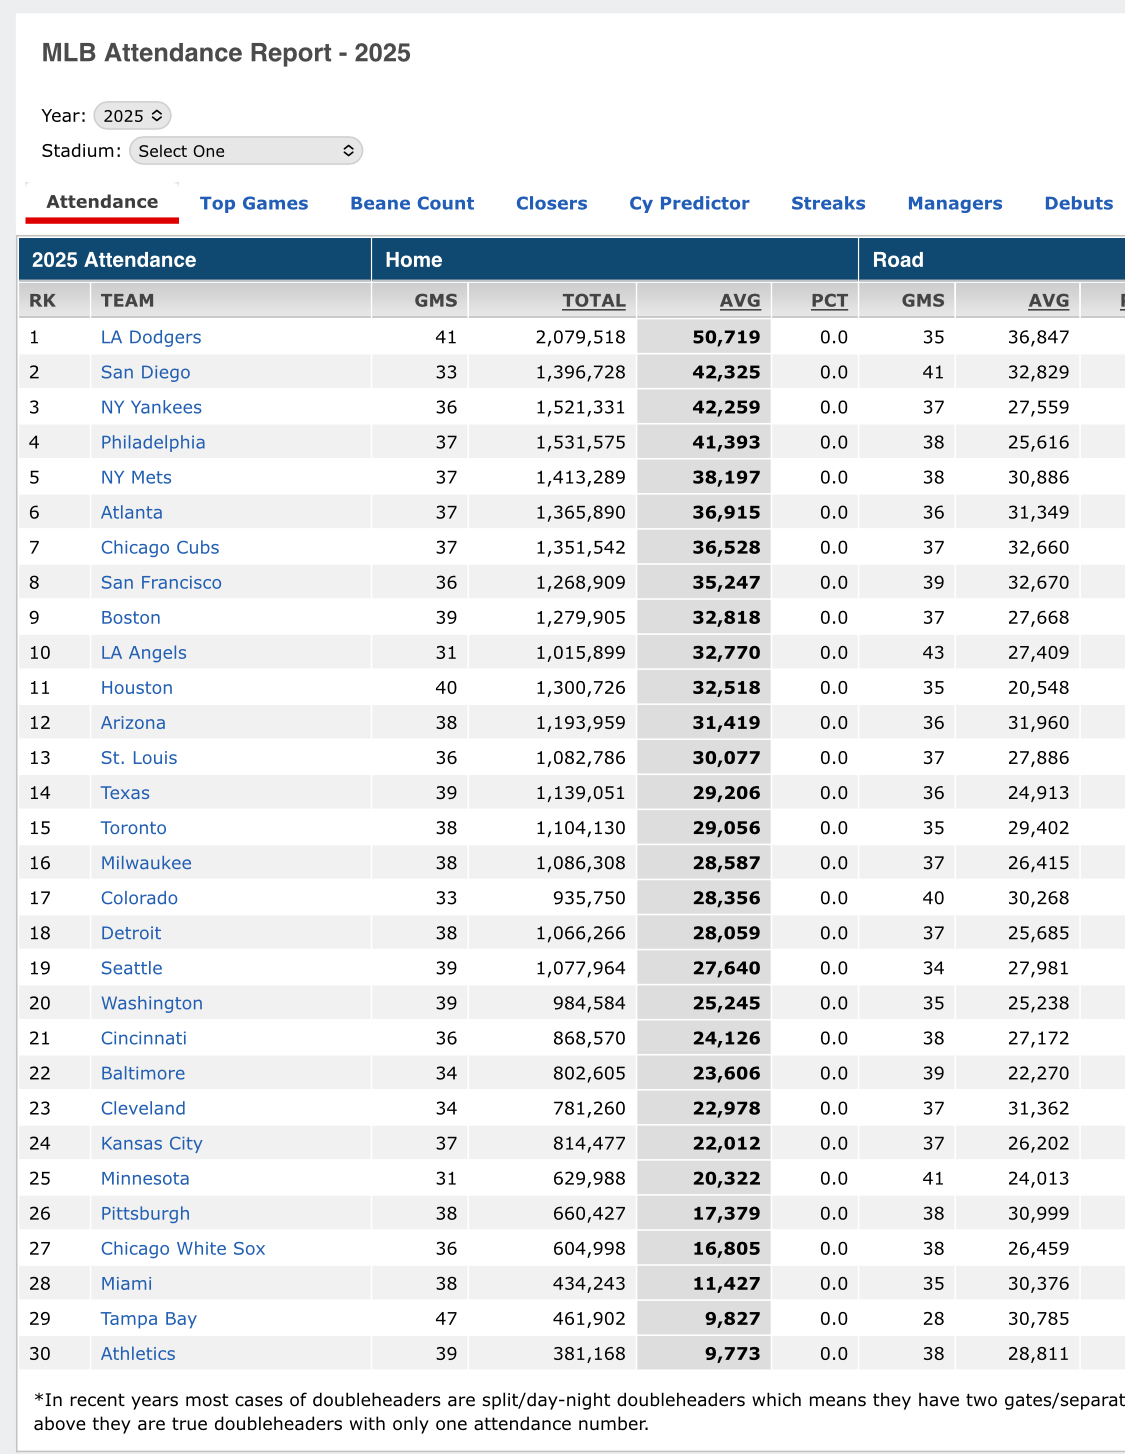Click the St. Louis team link

[139, 757]
